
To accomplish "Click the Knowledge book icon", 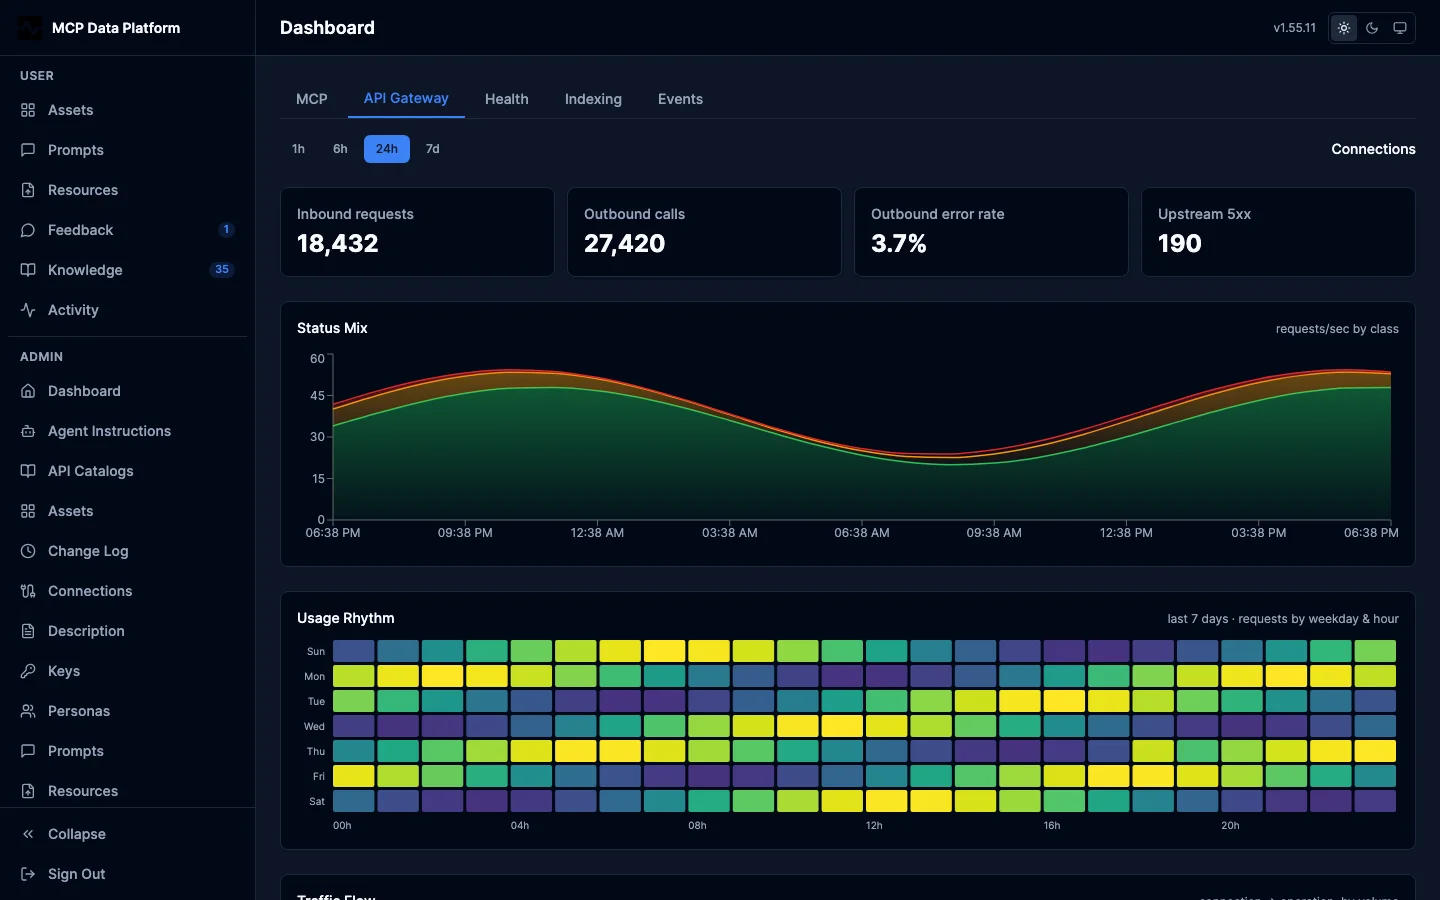I will click(x=28, y=270).
